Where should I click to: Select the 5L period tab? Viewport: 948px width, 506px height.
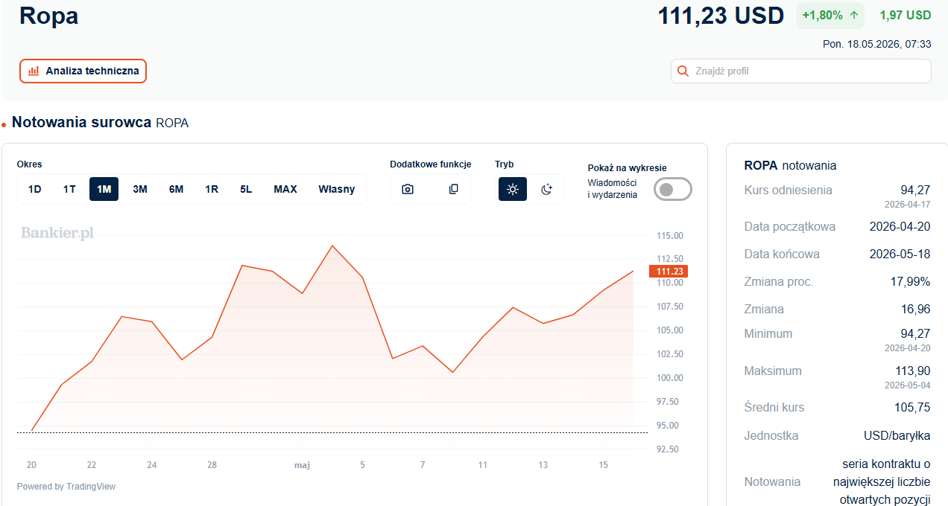[x=246, y=189]
